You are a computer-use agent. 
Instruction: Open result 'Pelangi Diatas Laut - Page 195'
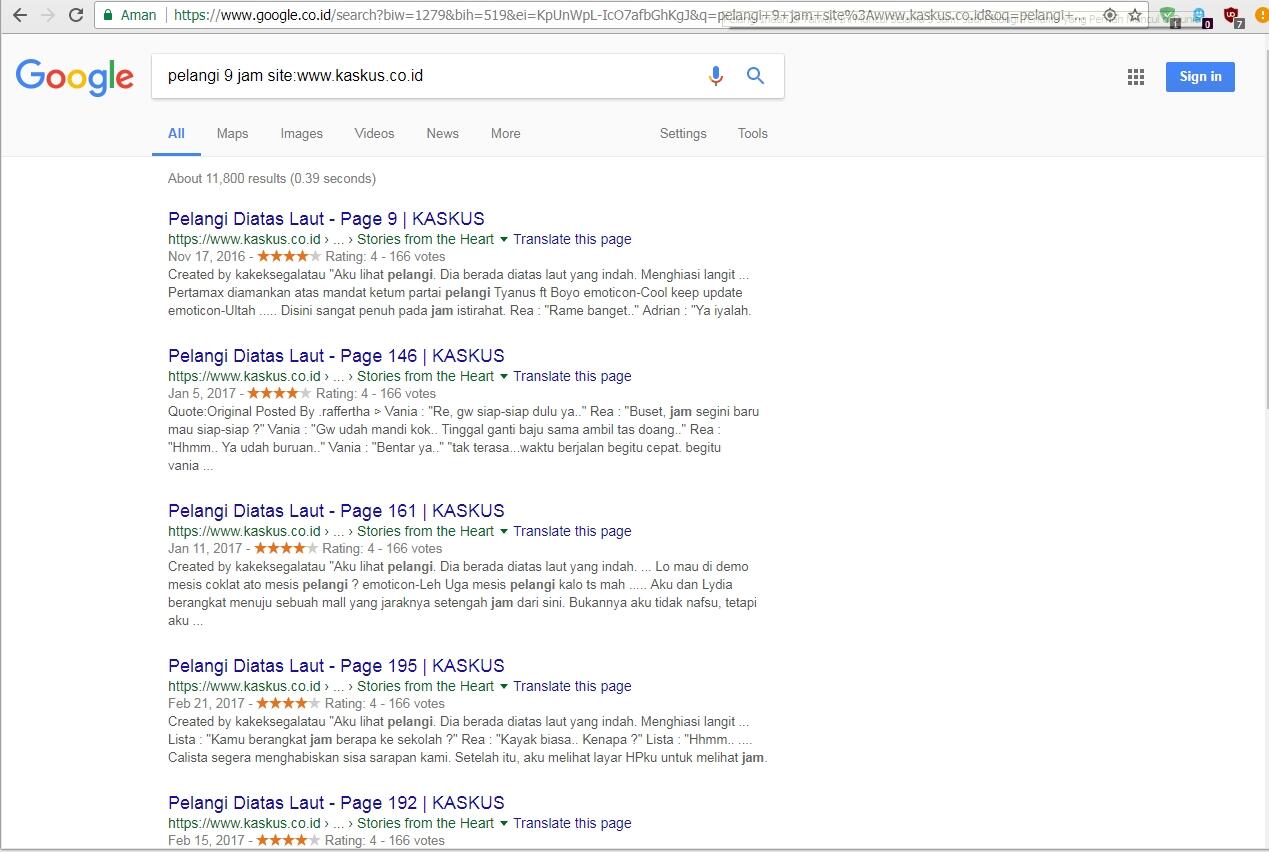336,666
